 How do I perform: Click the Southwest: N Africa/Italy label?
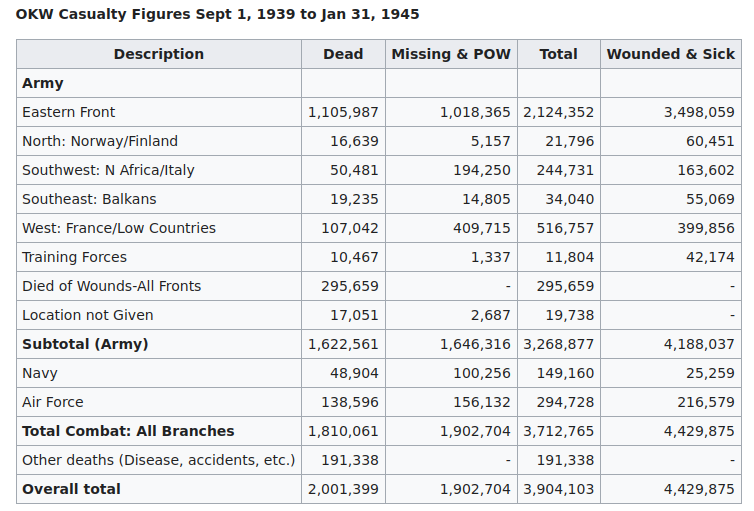[x=108, y=170]
